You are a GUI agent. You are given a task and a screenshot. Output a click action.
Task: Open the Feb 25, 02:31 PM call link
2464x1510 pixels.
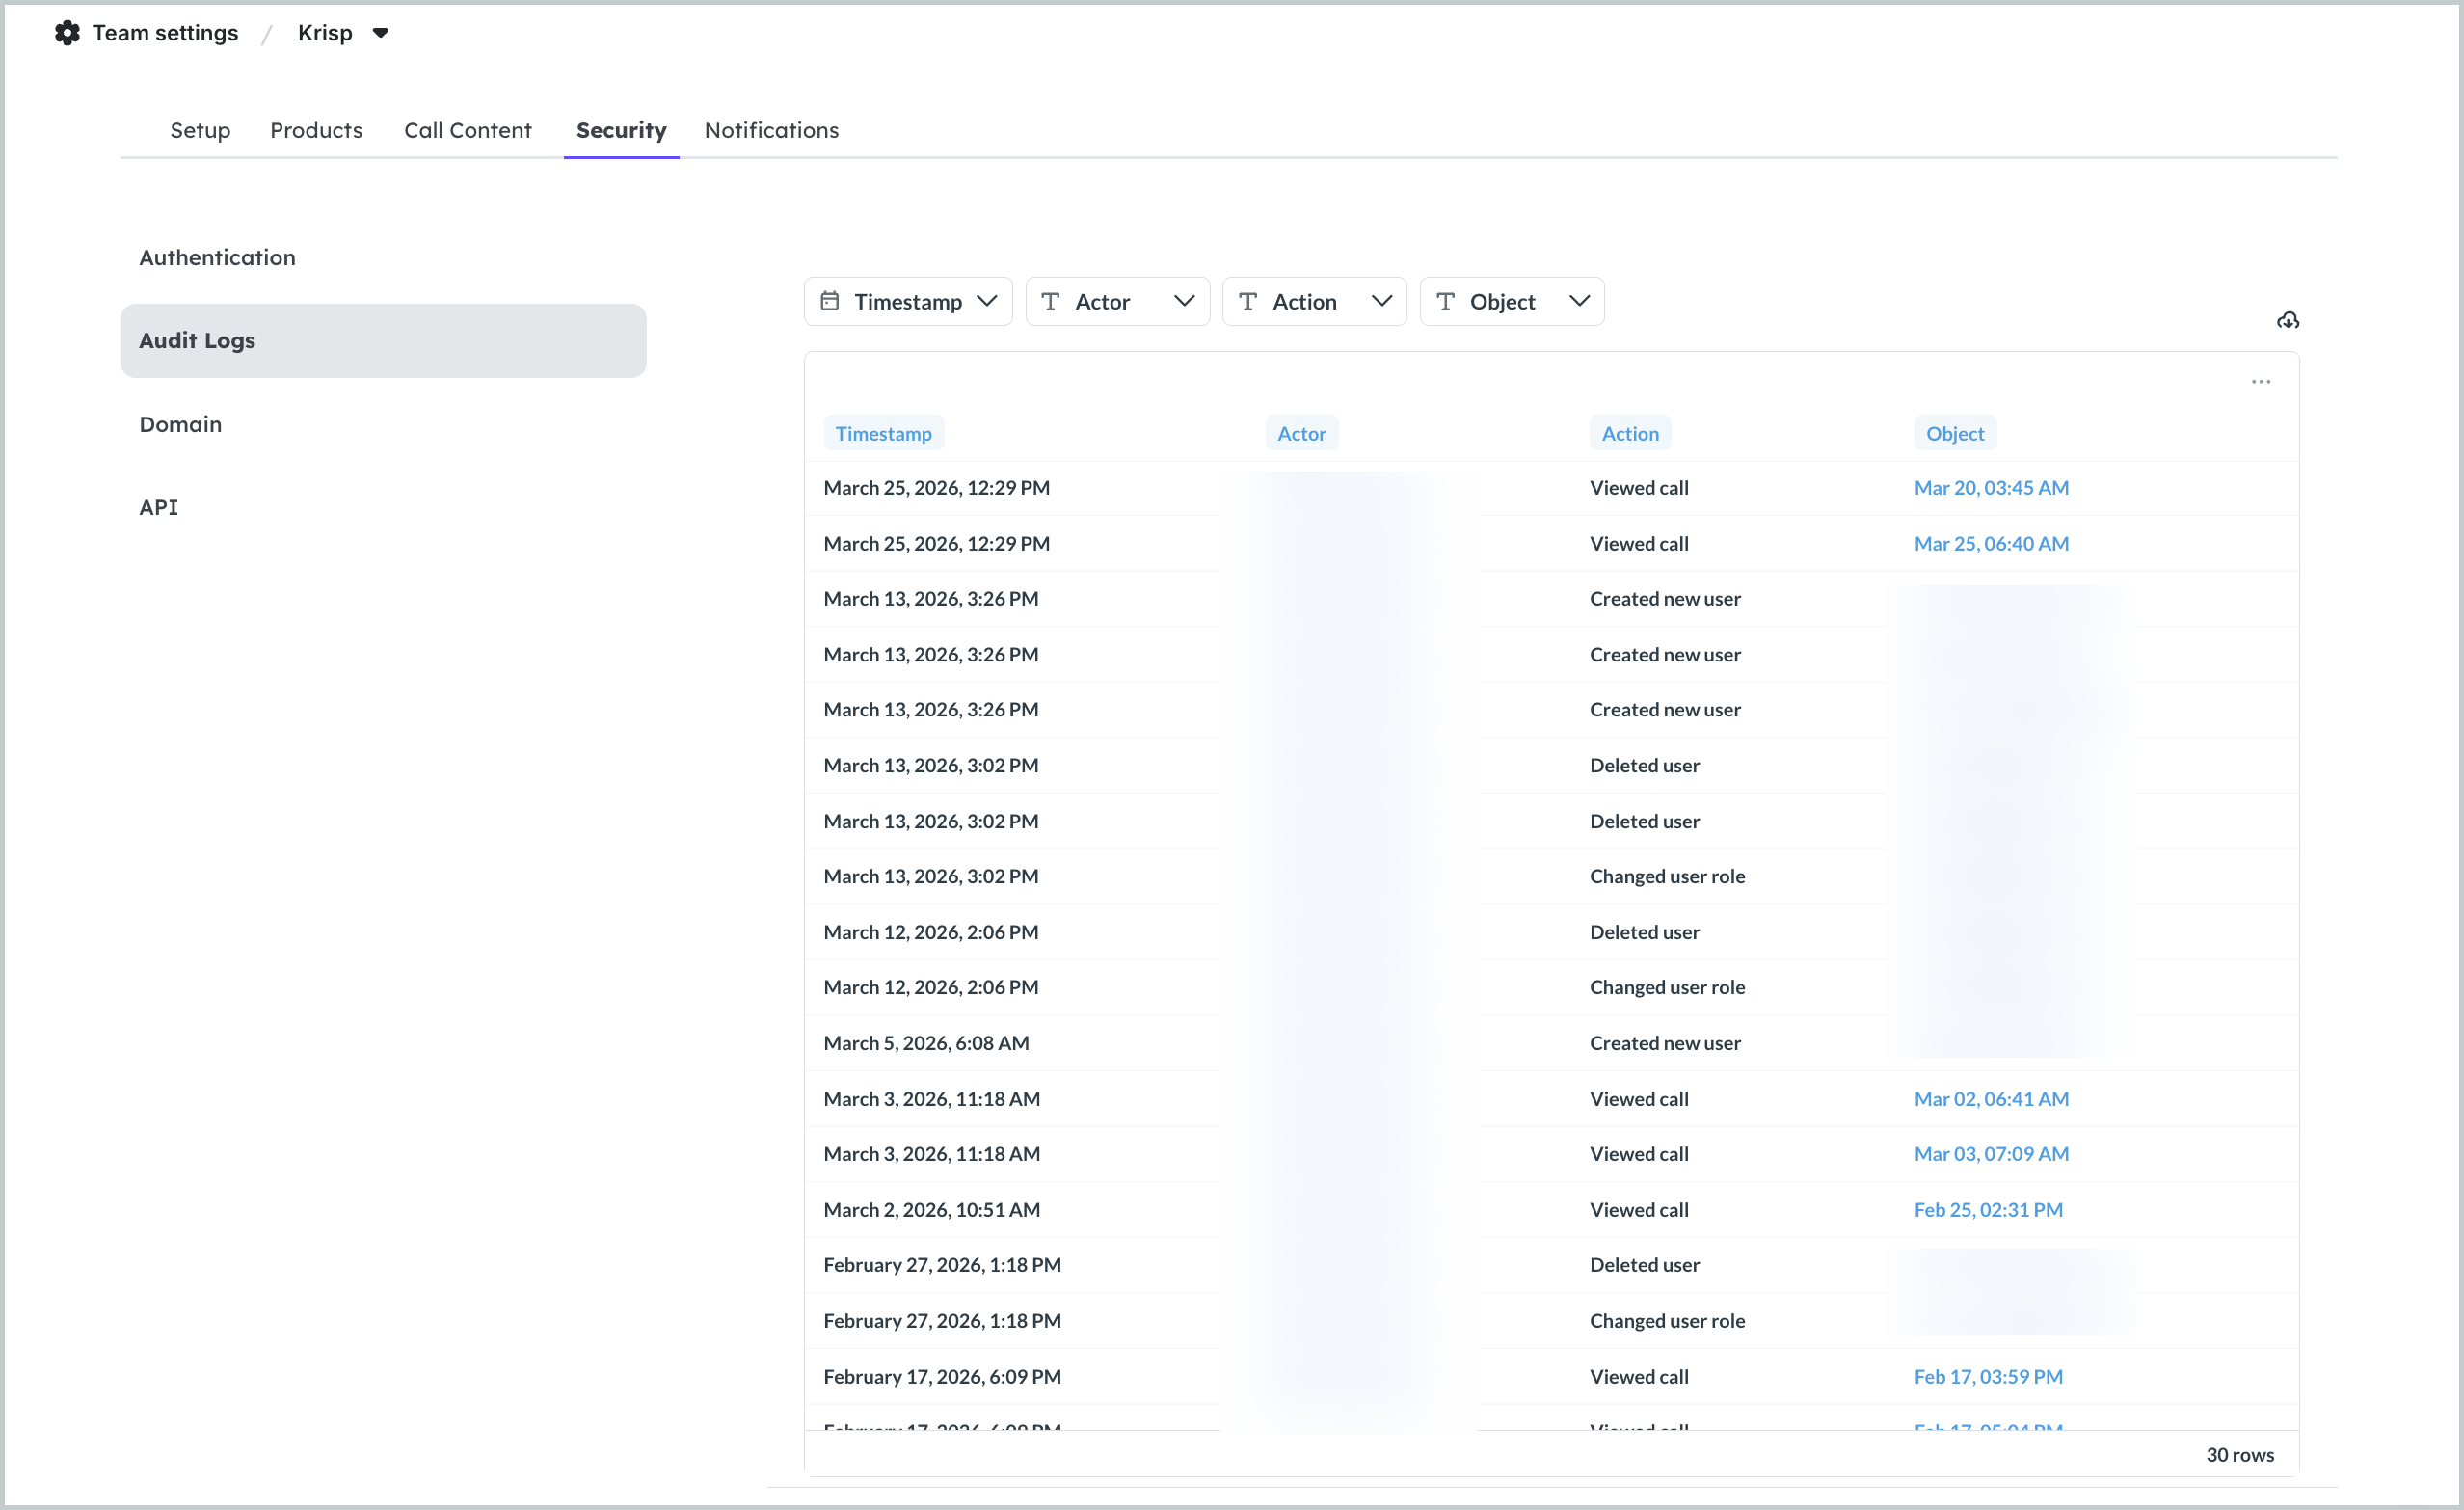coord(1987,1210)
